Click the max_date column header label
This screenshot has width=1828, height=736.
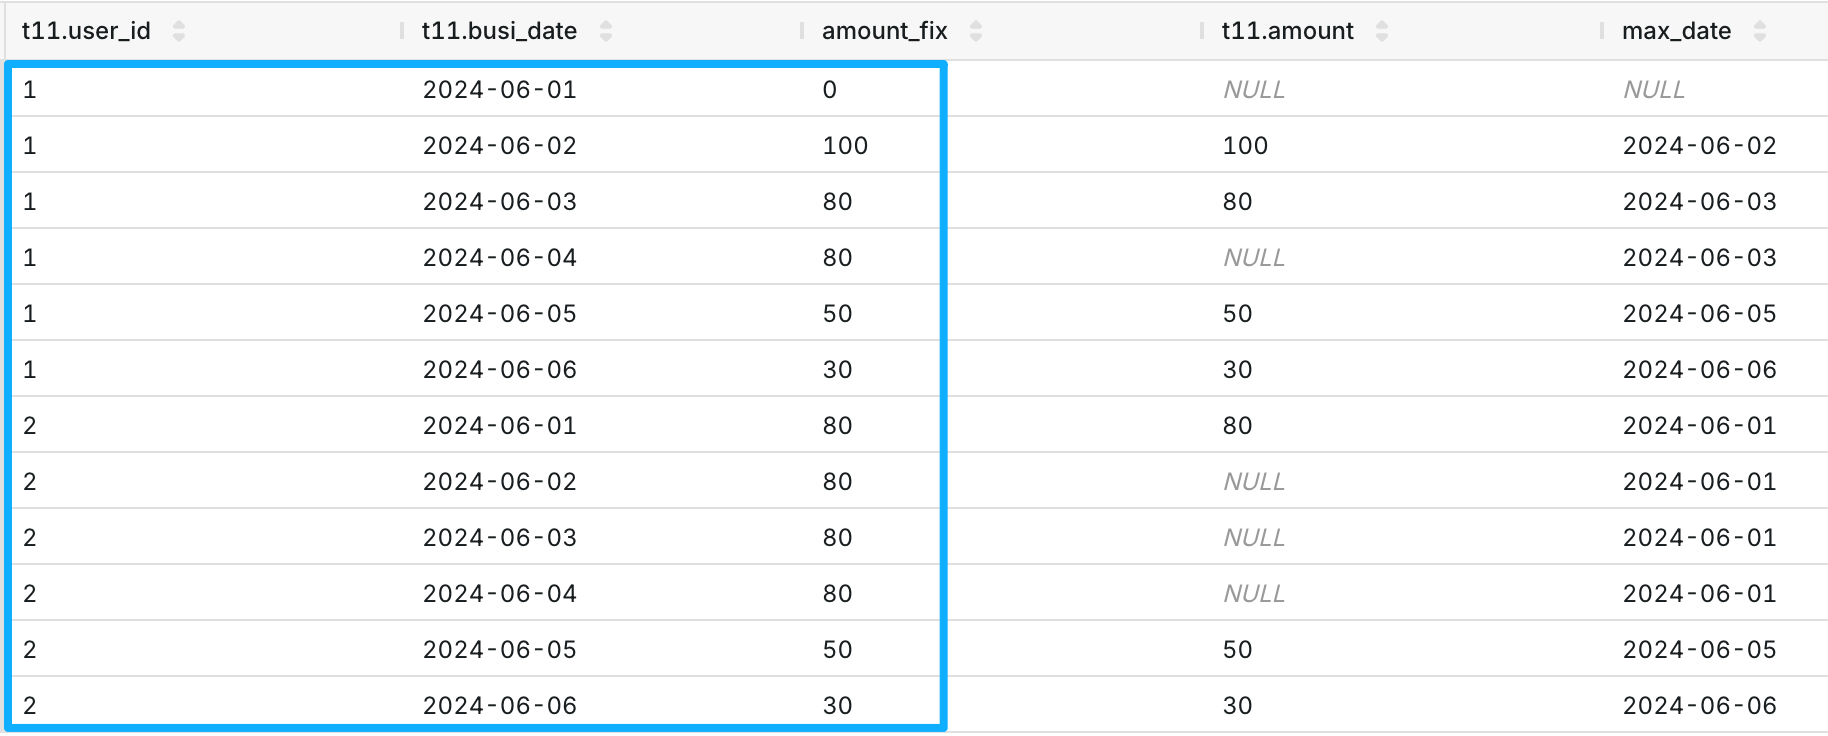[1676, 31]
